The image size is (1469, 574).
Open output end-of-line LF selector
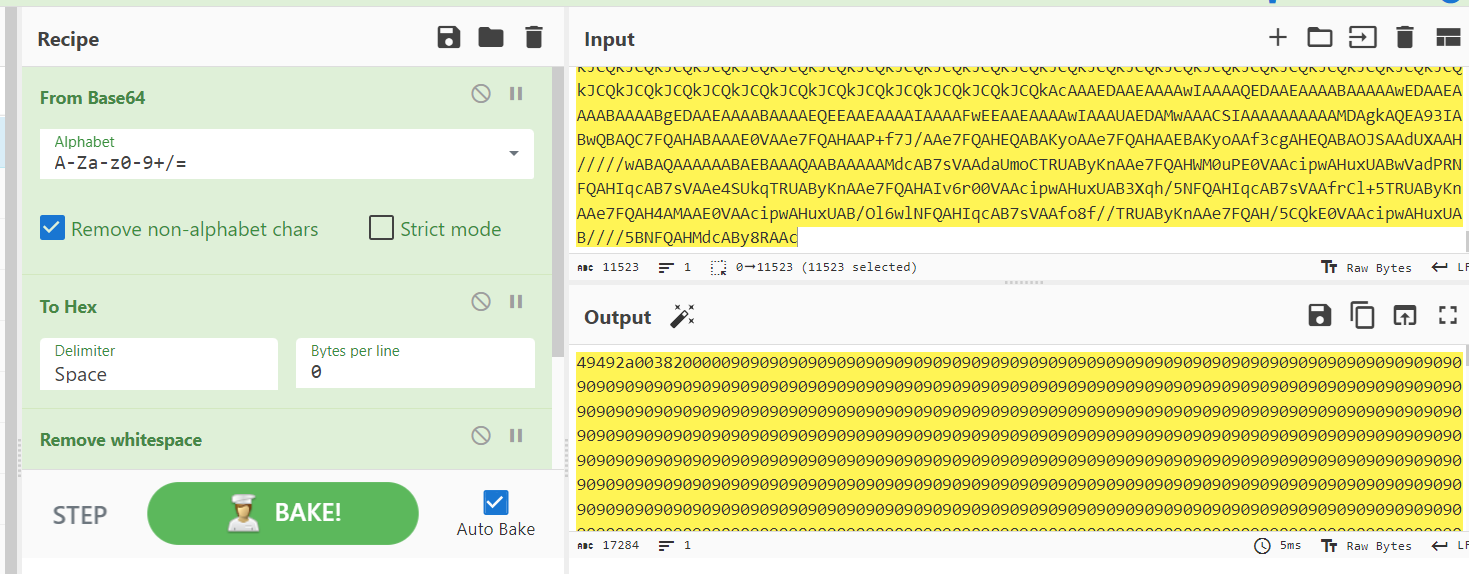(x=1448, y=546)
